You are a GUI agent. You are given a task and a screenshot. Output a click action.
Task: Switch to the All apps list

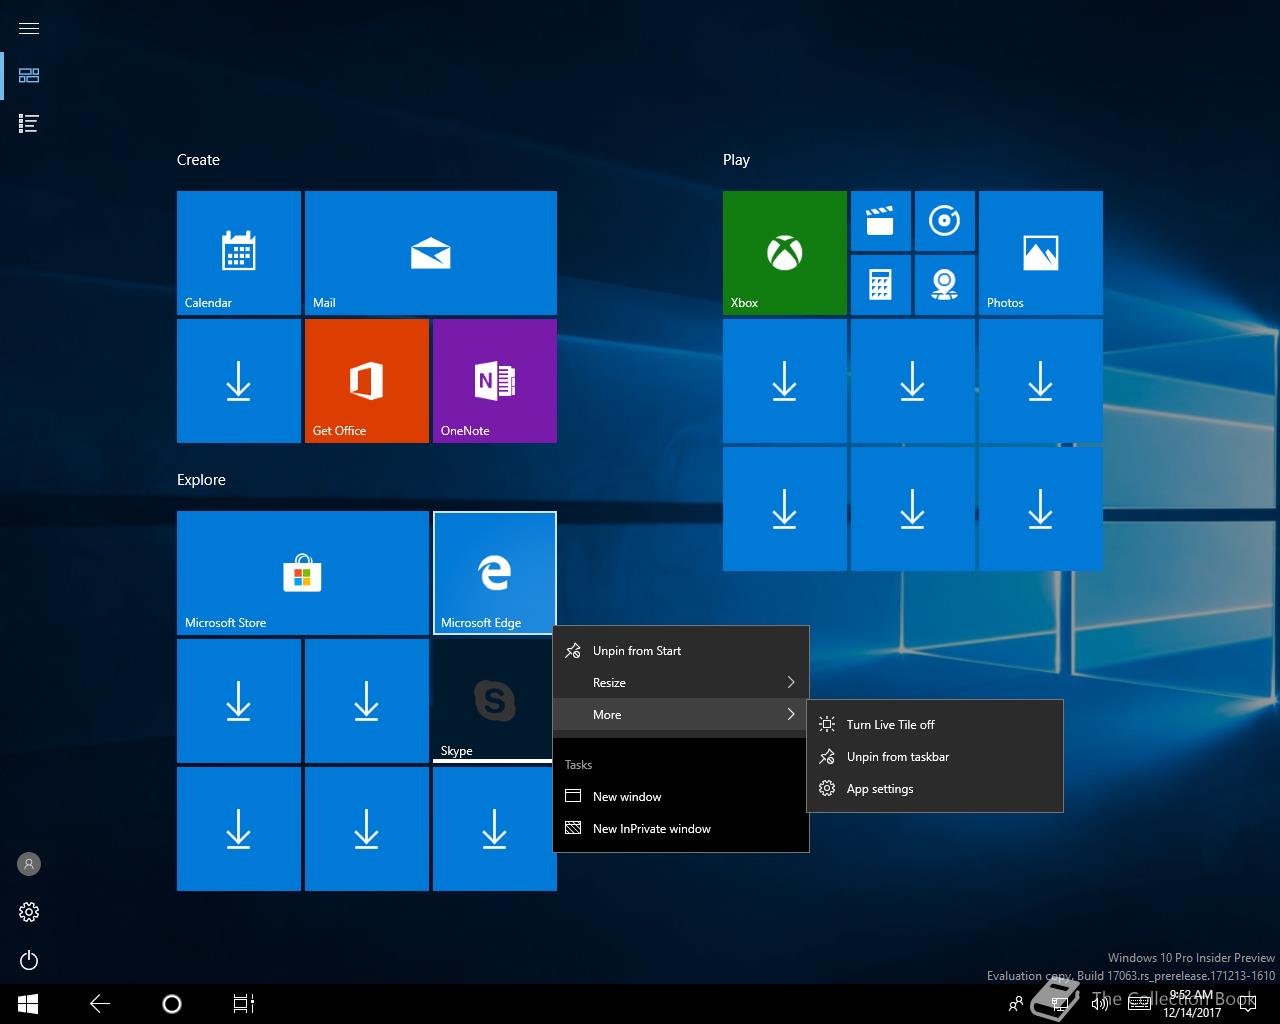coord(29,124)
